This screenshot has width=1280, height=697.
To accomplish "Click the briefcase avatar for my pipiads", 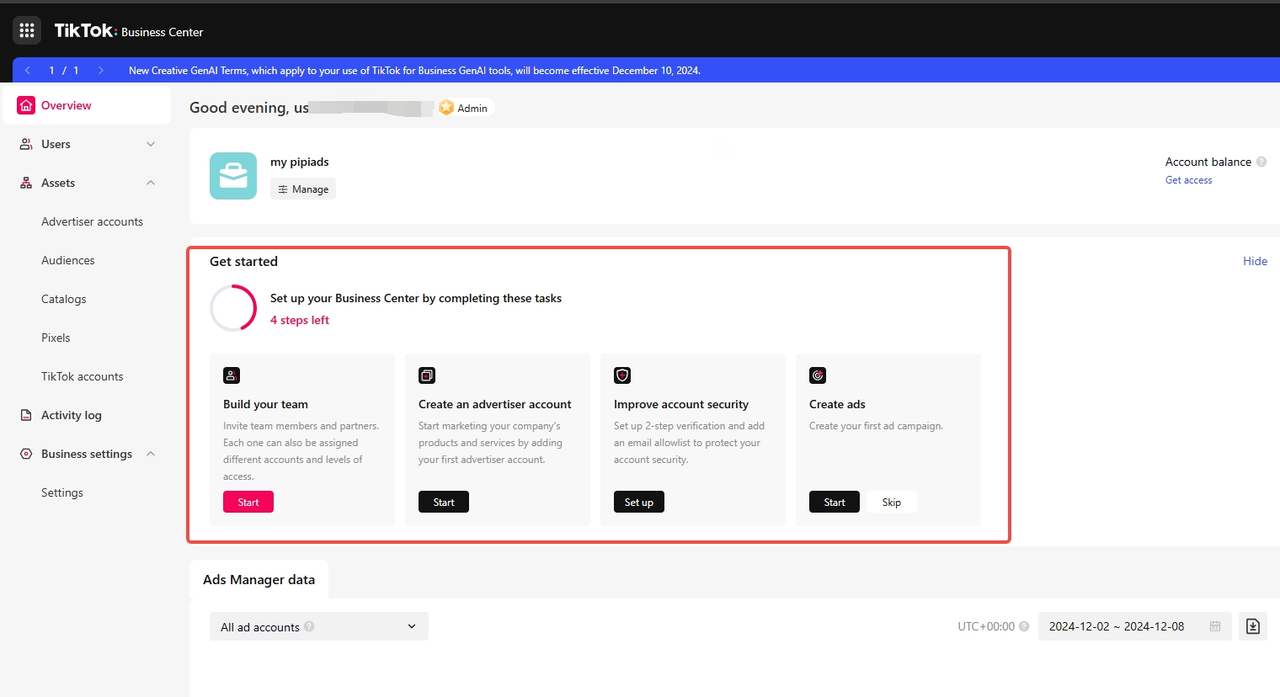I will tap(232, 174).
